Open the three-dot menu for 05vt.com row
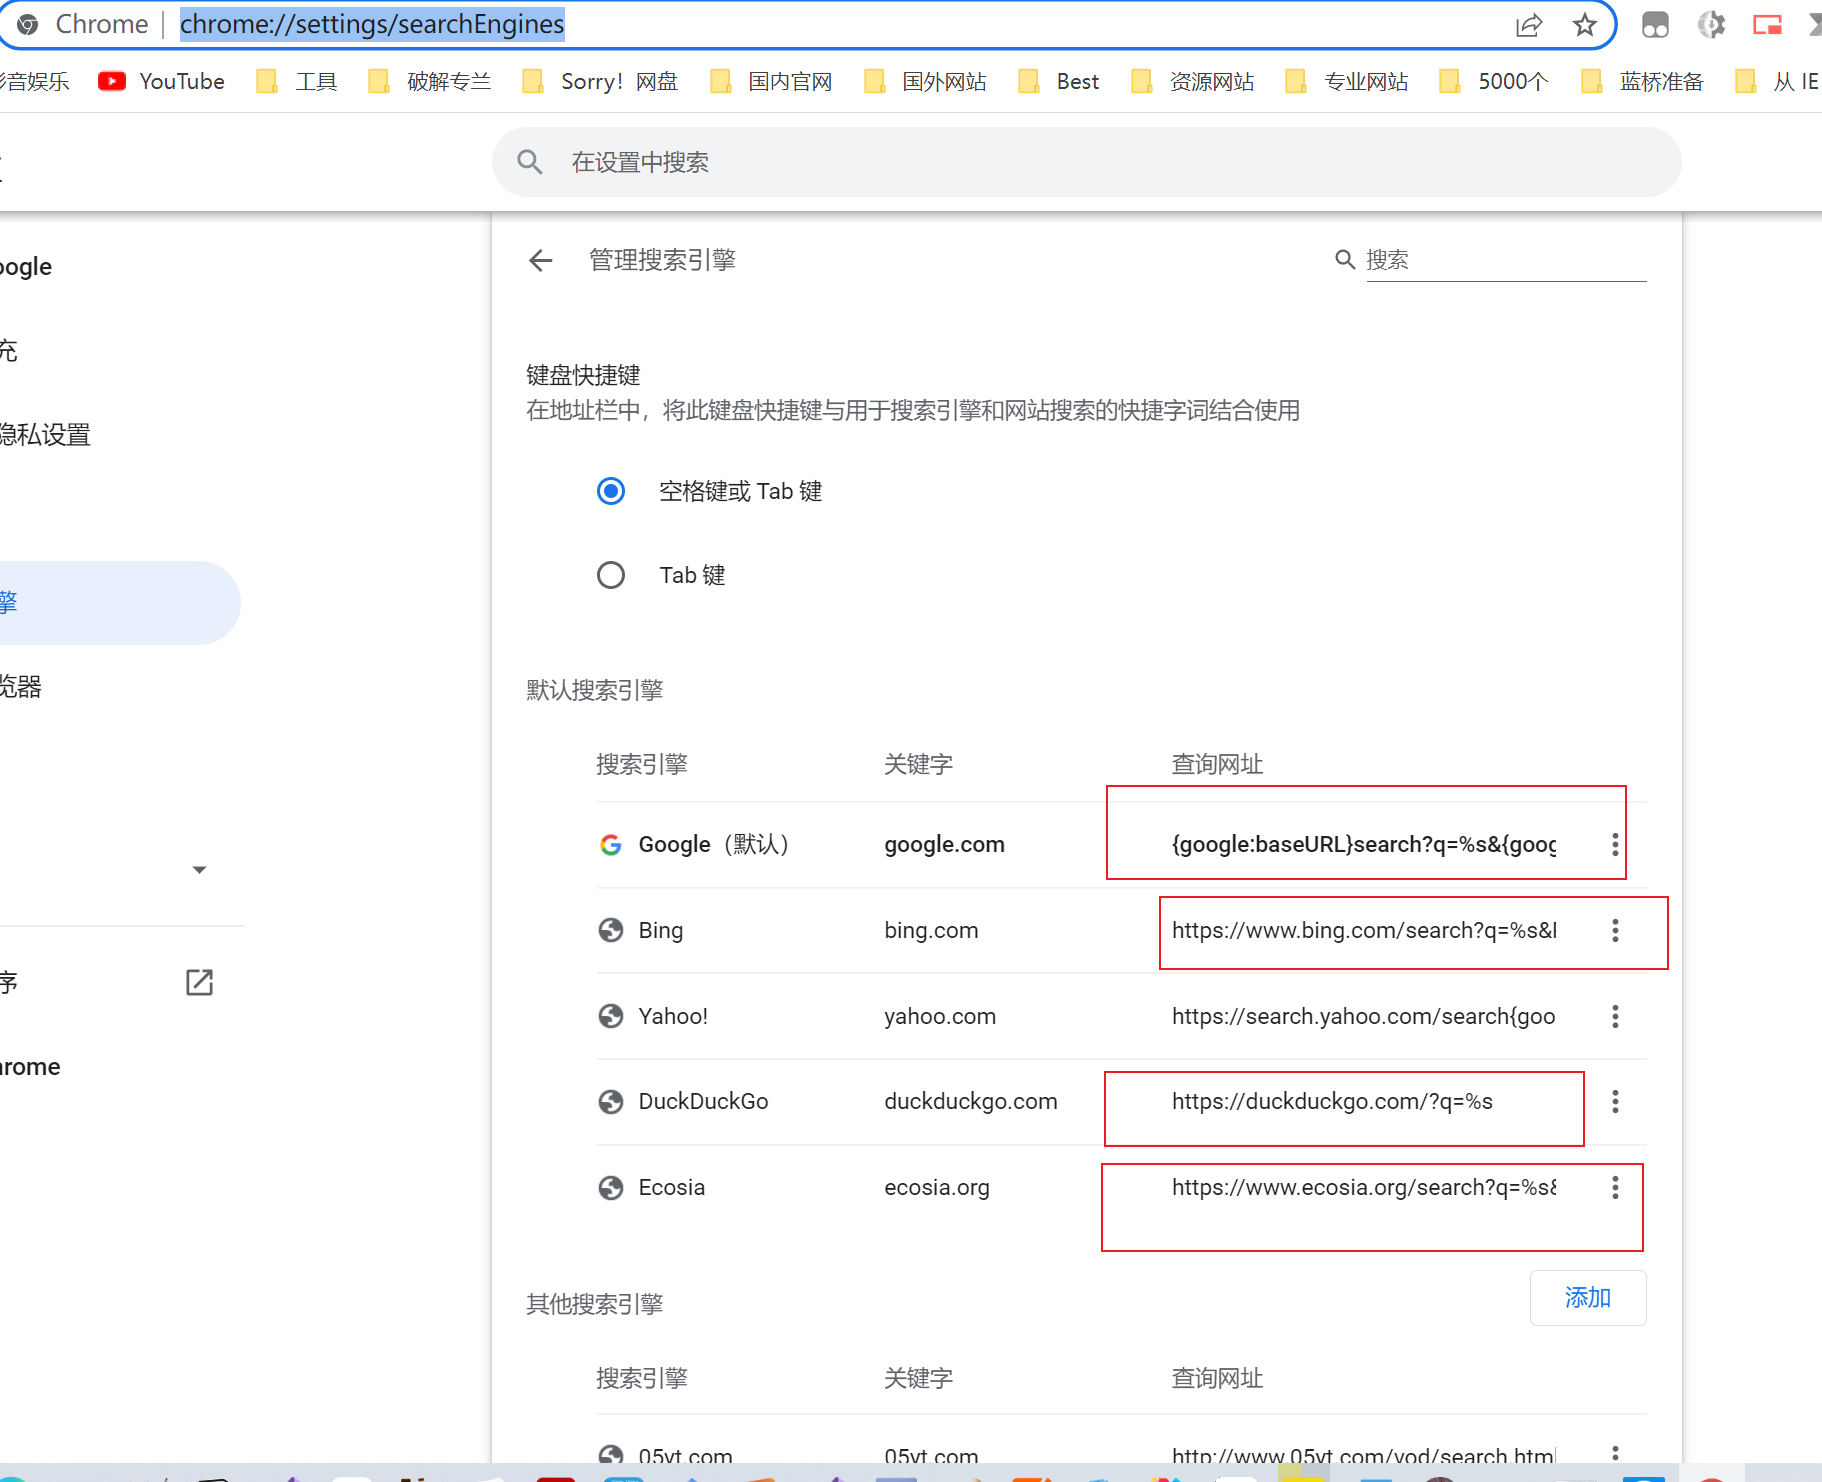 coord(1615,1453)
